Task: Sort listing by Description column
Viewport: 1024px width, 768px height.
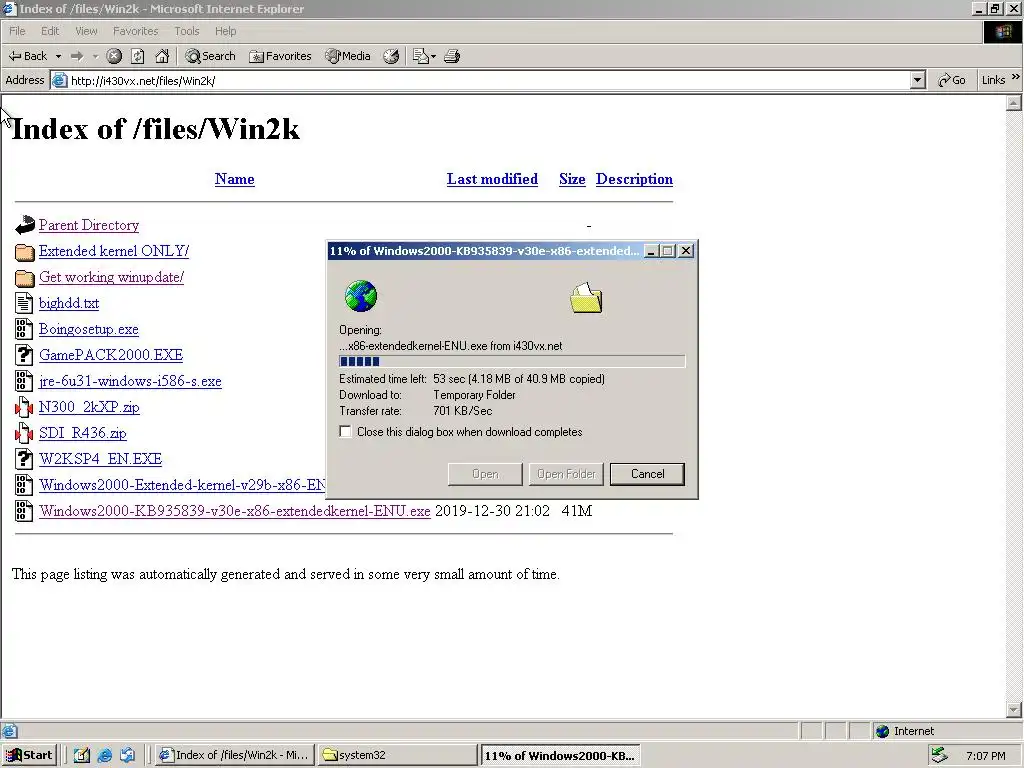Action: (634, 179)
